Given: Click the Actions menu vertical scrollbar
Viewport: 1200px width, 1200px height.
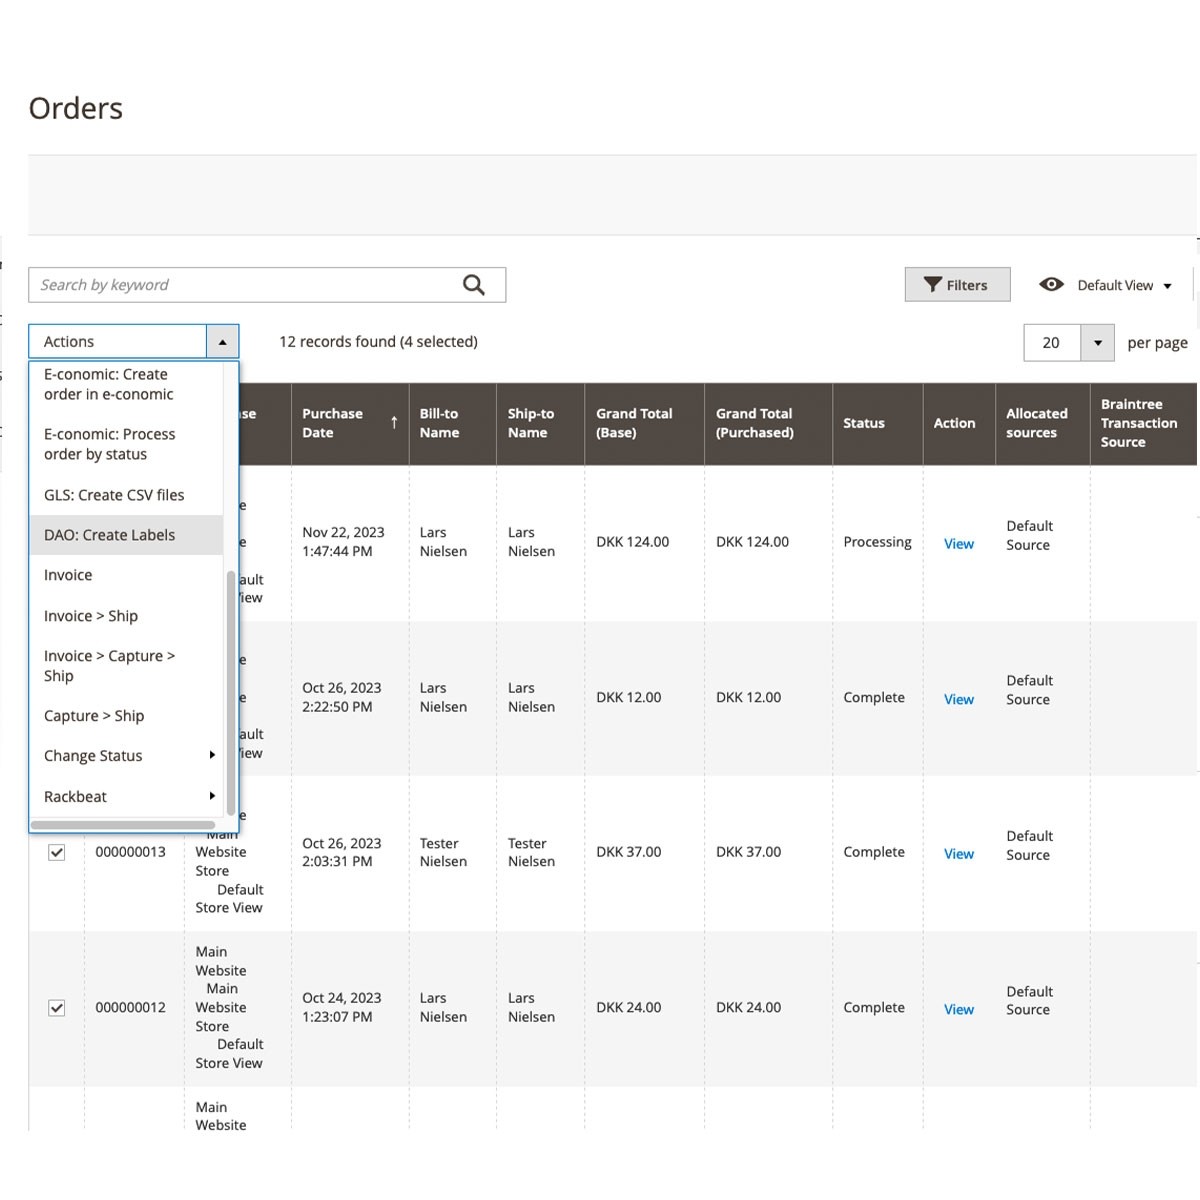Looking at the screenshot, I should 231,690.
